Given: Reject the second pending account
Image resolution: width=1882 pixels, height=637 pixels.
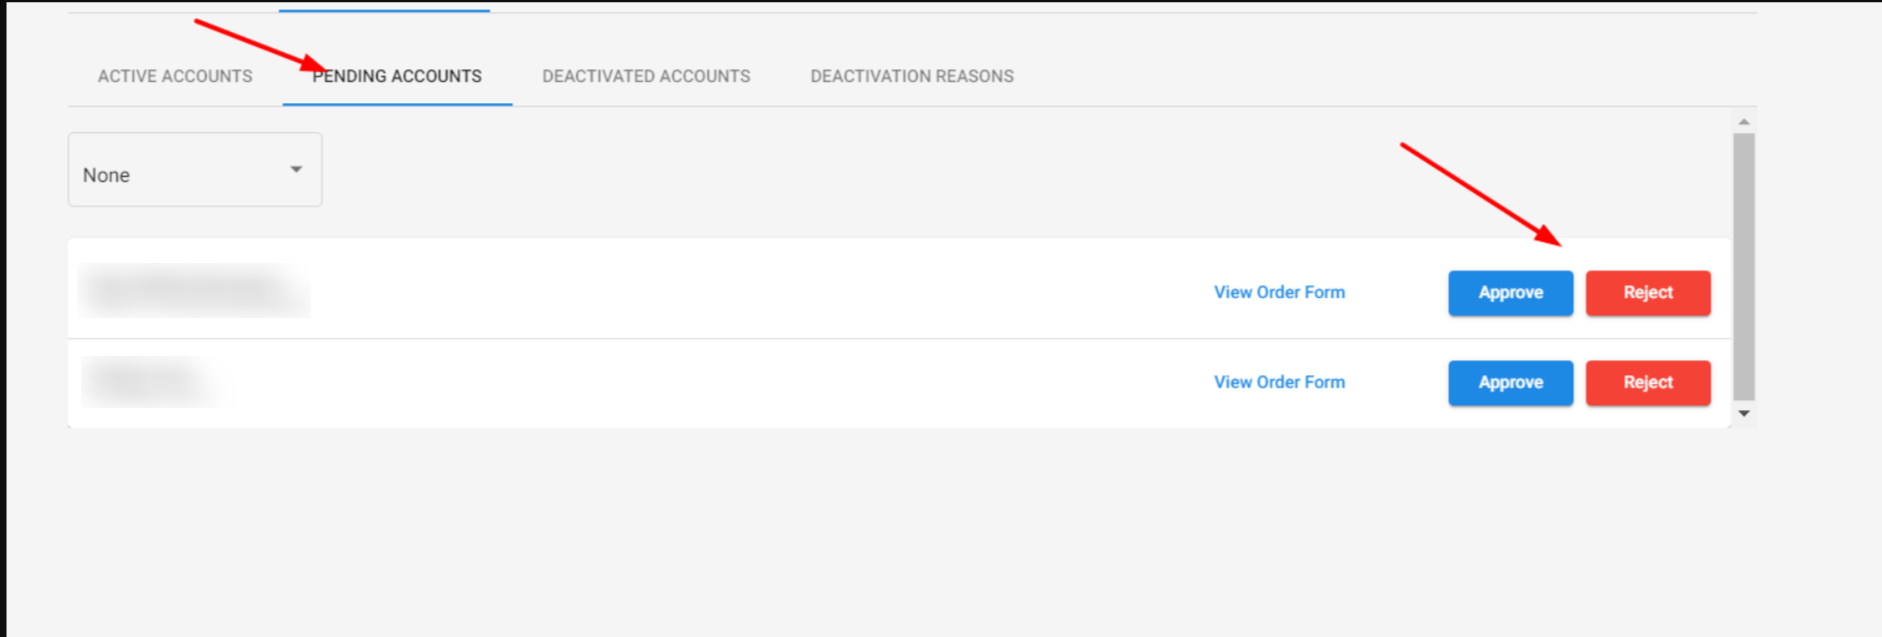Looking at the screenshot, I should [1648, 383].
